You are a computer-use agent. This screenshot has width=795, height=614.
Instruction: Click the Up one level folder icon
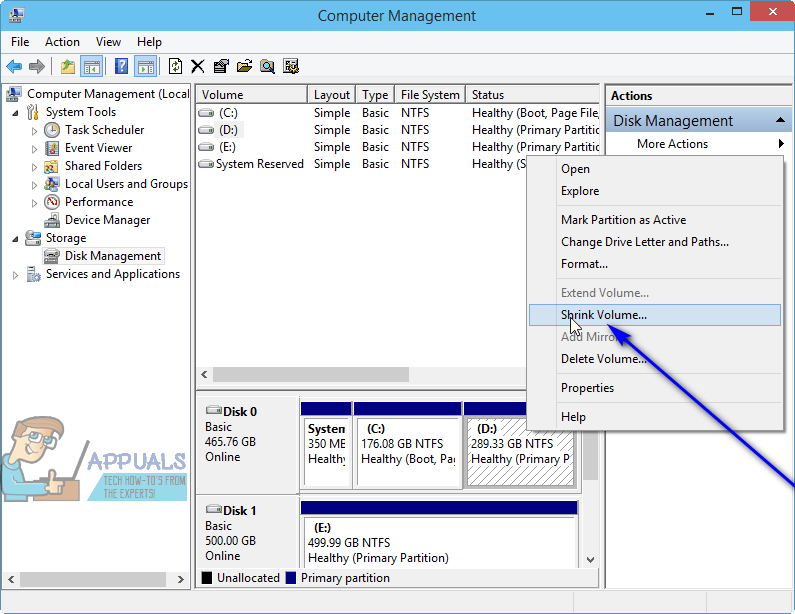click(67, 67)
